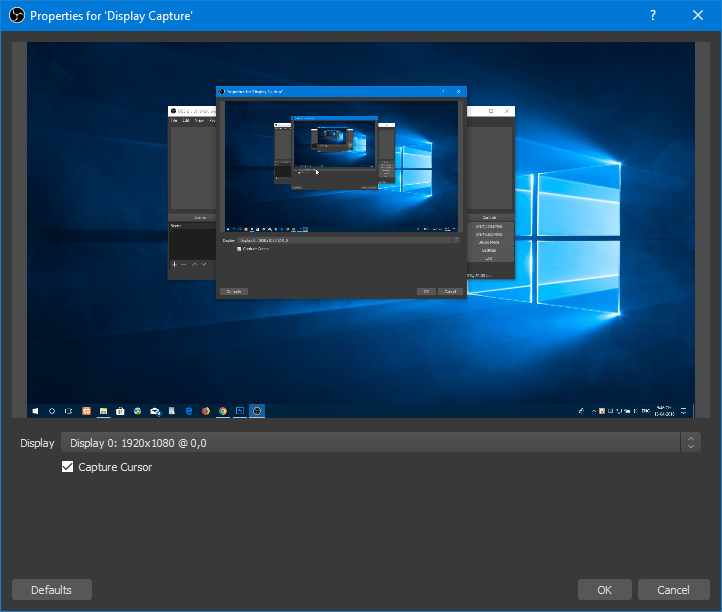Screen dimensions: 722x612
Task: Click the OBS Studio icon in the preview taskbar
Action: pyautogui.click(x=257, y=410)
